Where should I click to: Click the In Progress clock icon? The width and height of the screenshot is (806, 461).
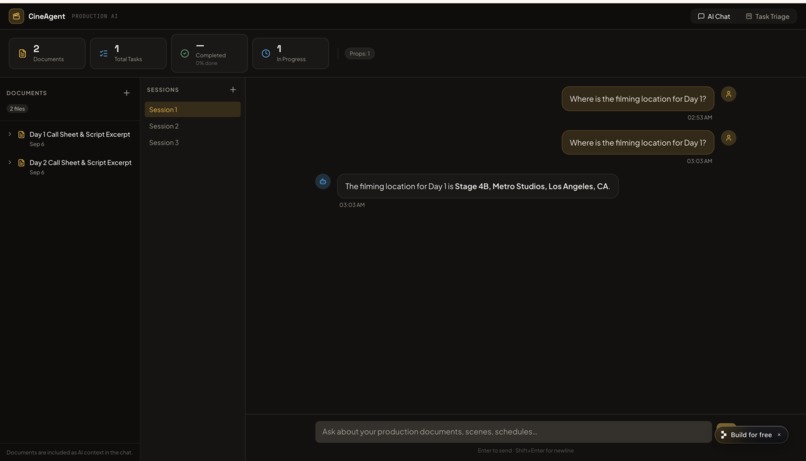(x=266, y=53)
